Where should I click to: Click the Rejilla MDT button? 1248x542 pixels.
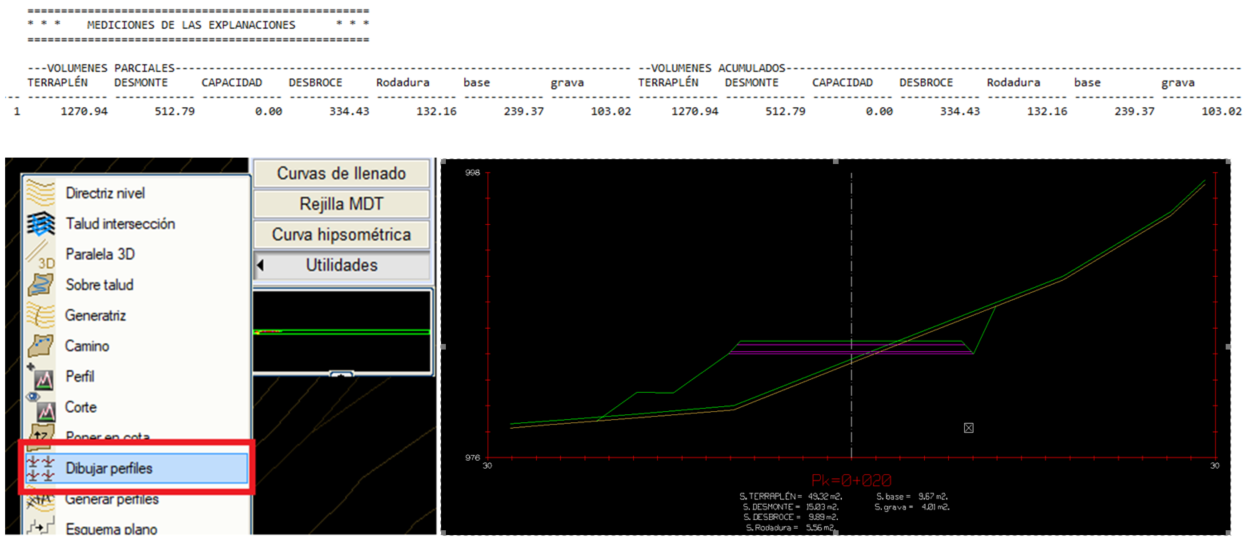pyautogui.click(x=342, y=204)
